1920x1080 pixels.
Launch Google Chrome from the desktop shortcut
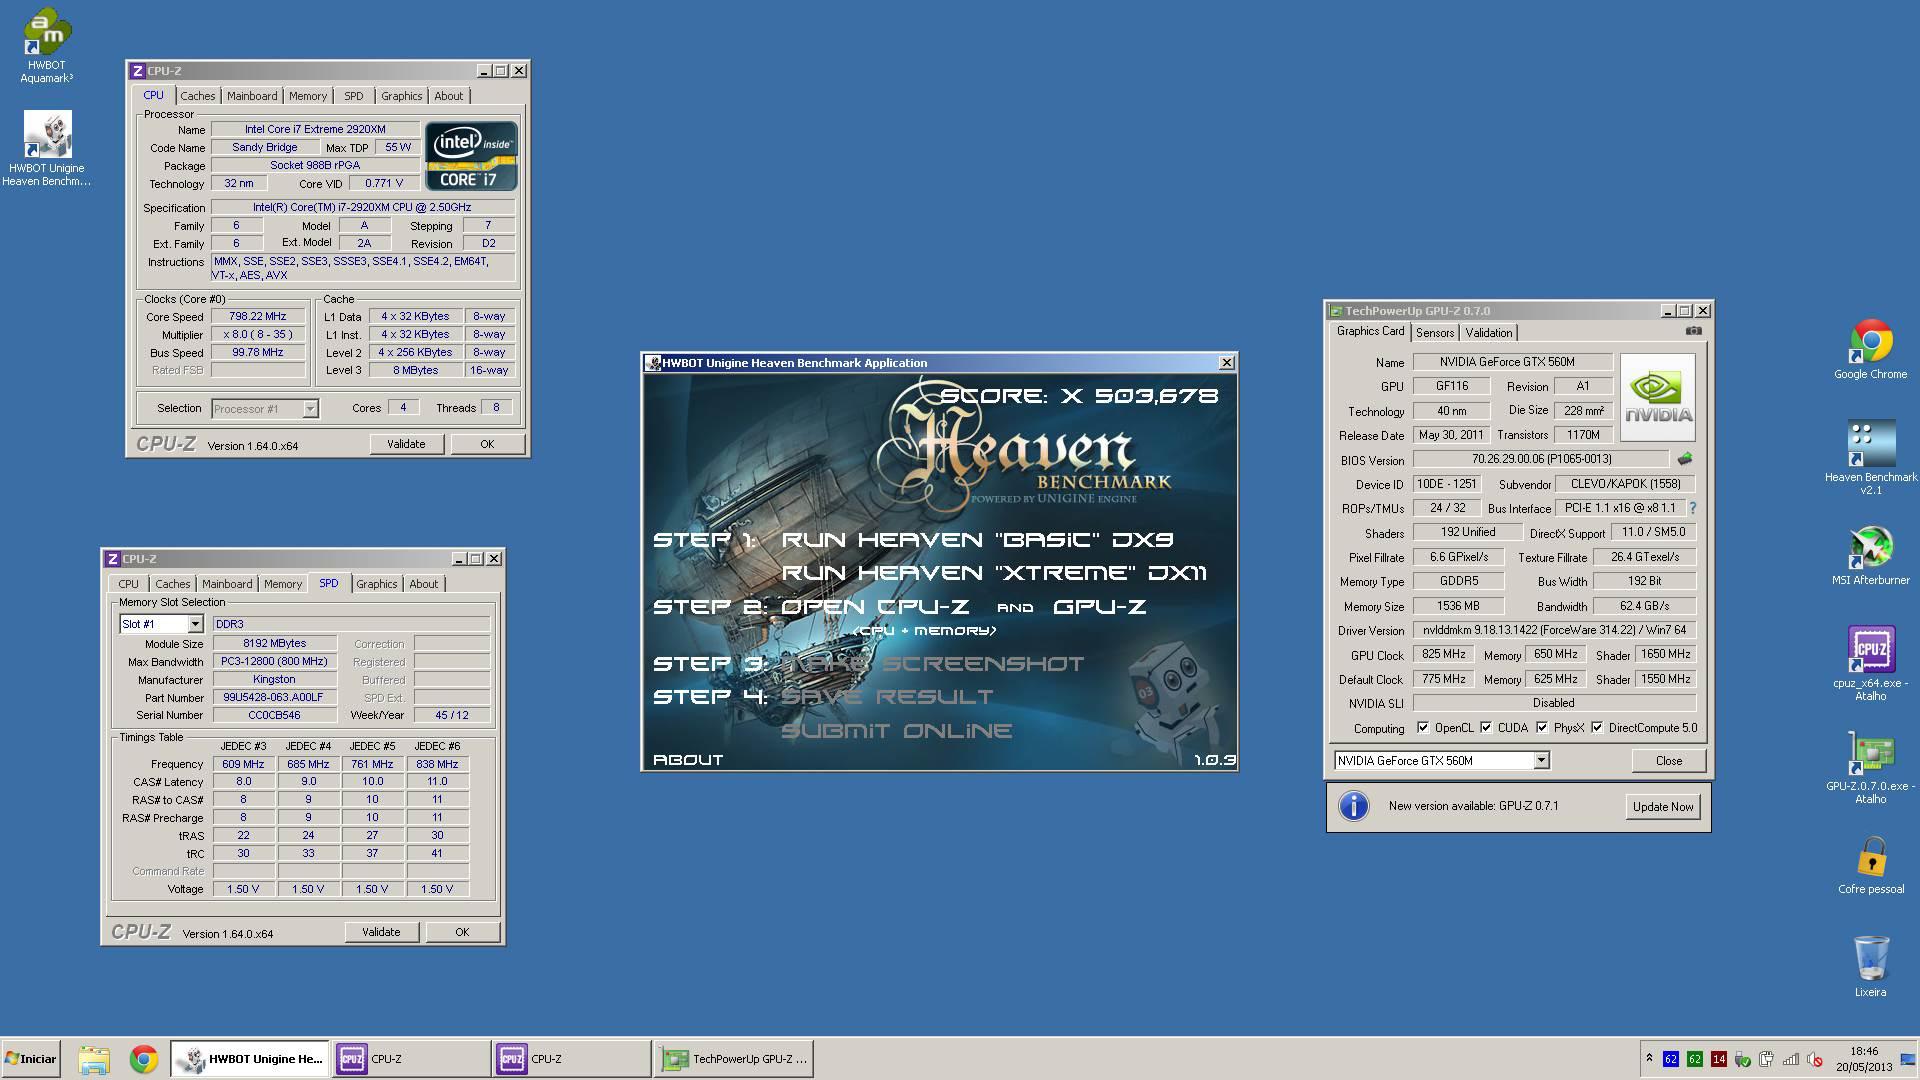[1870, 349]
